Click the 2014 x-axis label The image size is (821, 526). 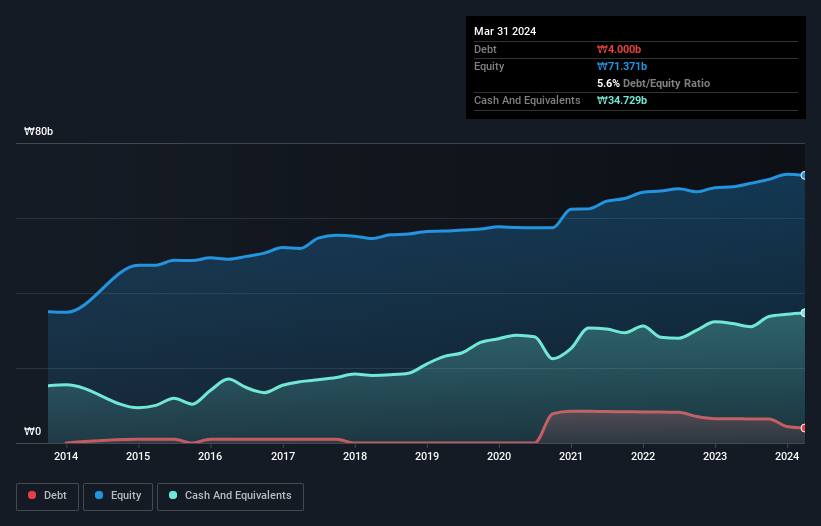[66, 456]
